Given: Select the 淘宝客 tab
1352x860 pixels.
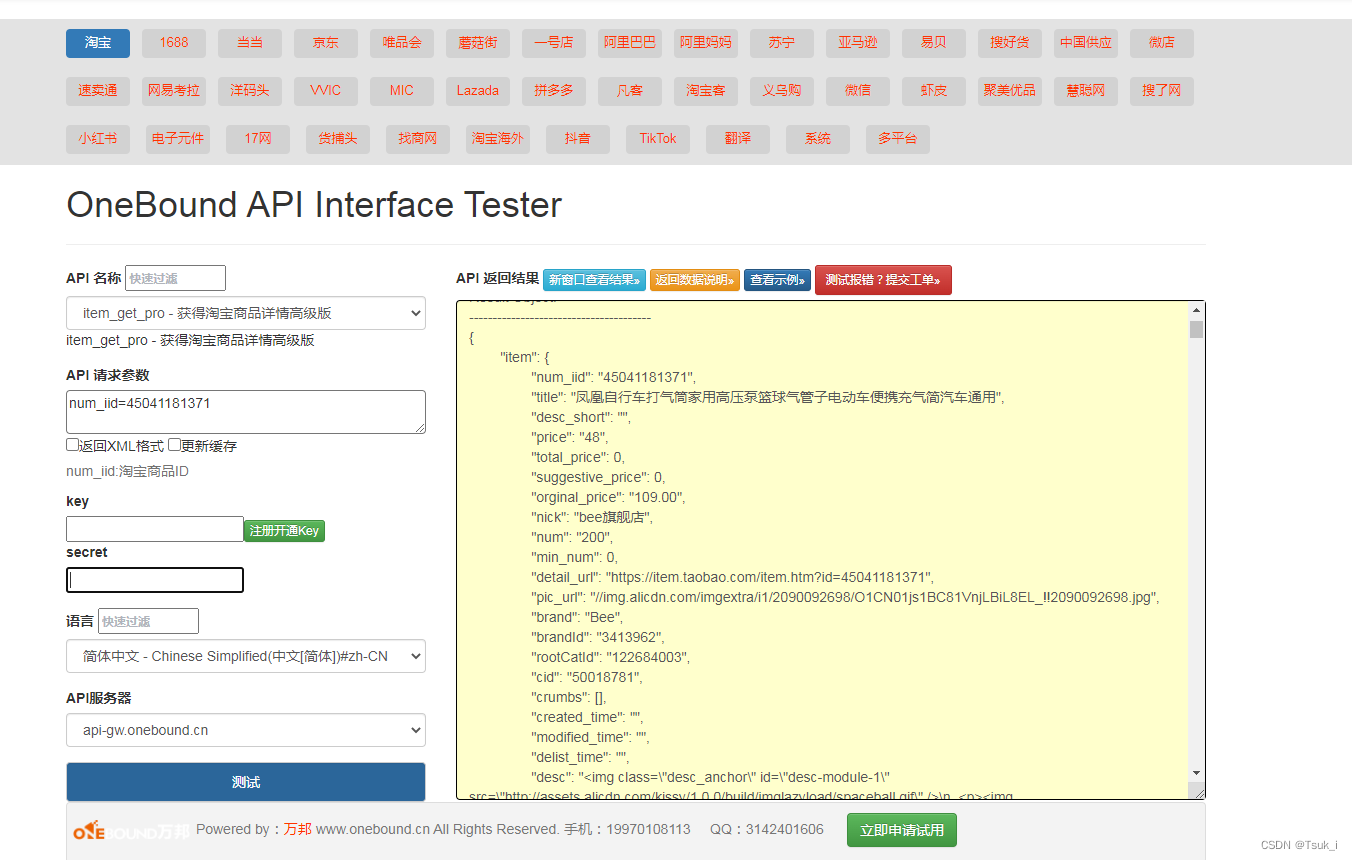Looking at the screenshot, I should pos(706,91).
